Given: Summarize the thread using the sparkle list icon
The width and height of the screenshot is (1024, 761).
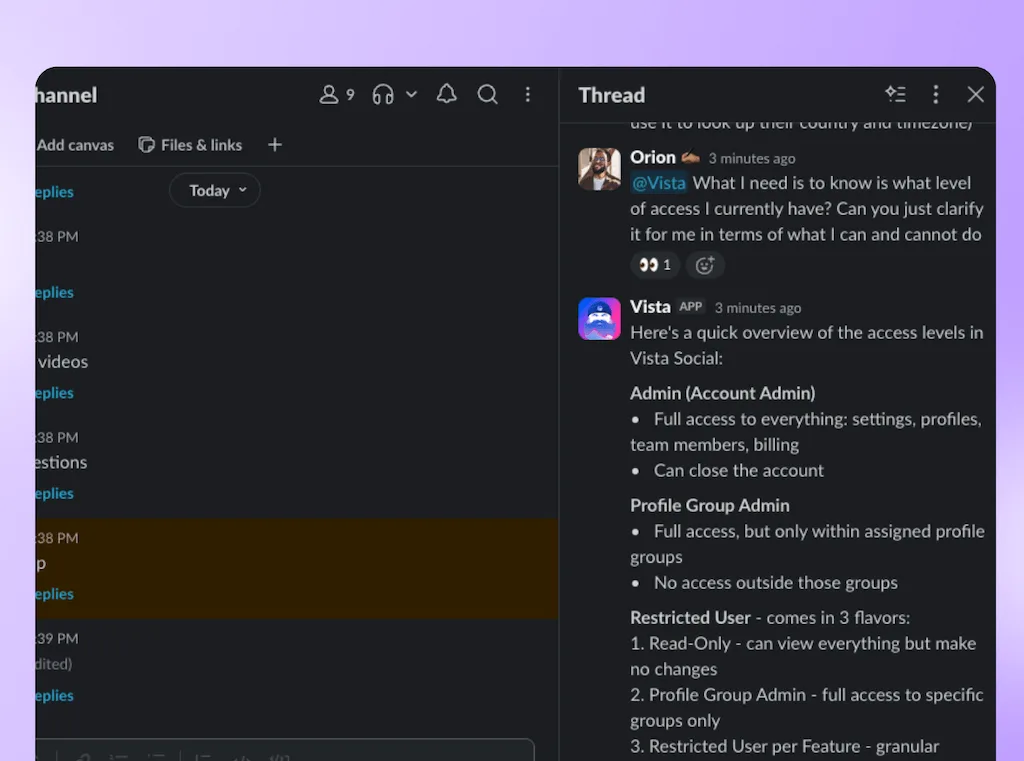Looking at the screenshot, I should coord(895,95).
